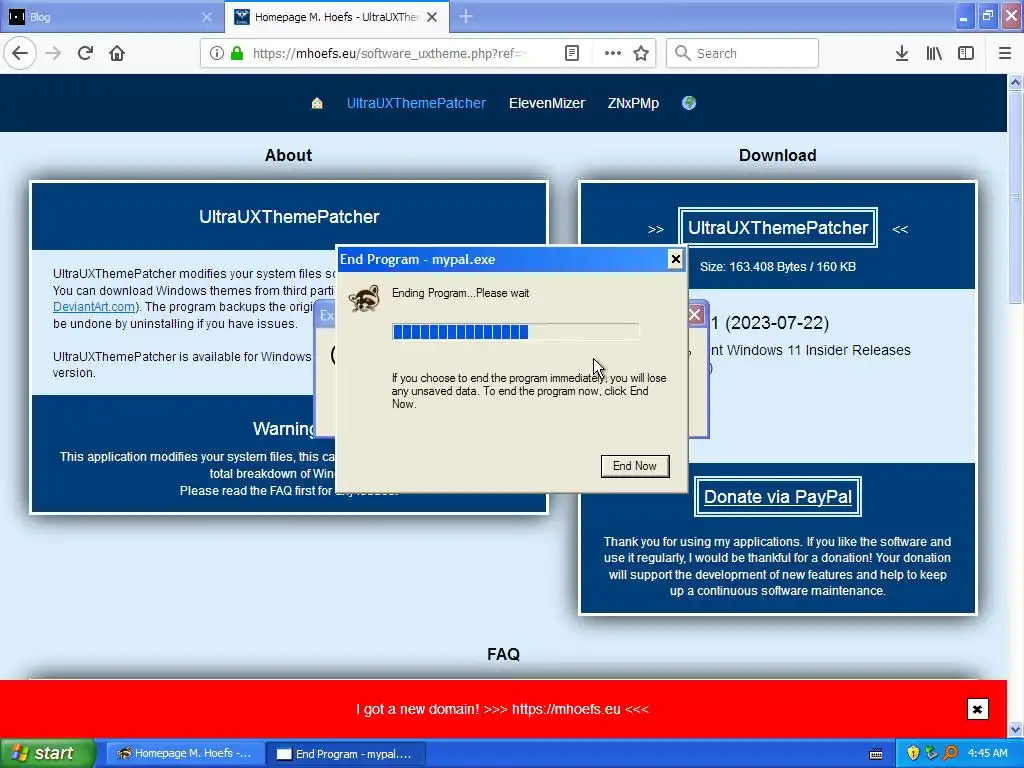Click the forward navigation arrow
Image resolution: width=1024 pixels, height=768 pixels.
click(x=54, y=53)
